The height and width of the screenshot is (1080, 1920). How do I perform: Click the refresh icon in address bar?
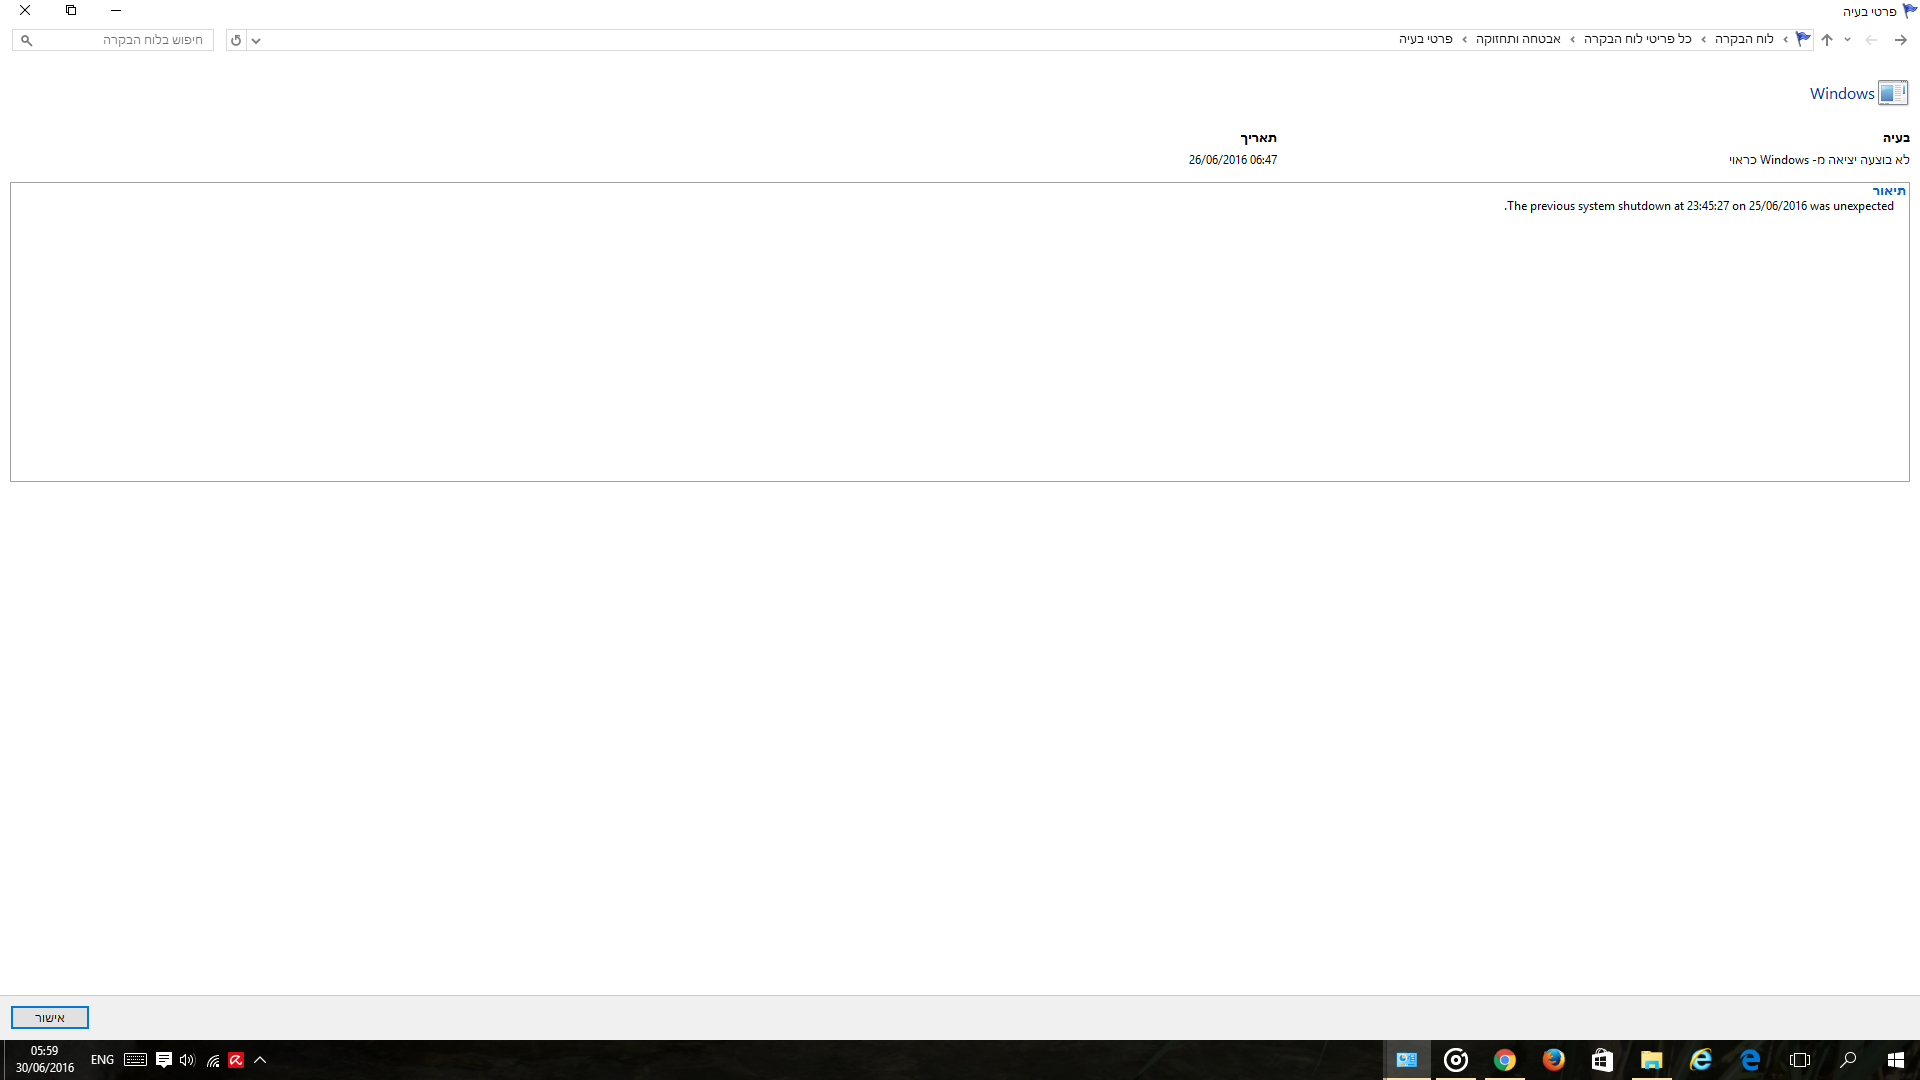pyautogui.click(x=236, y=40)
